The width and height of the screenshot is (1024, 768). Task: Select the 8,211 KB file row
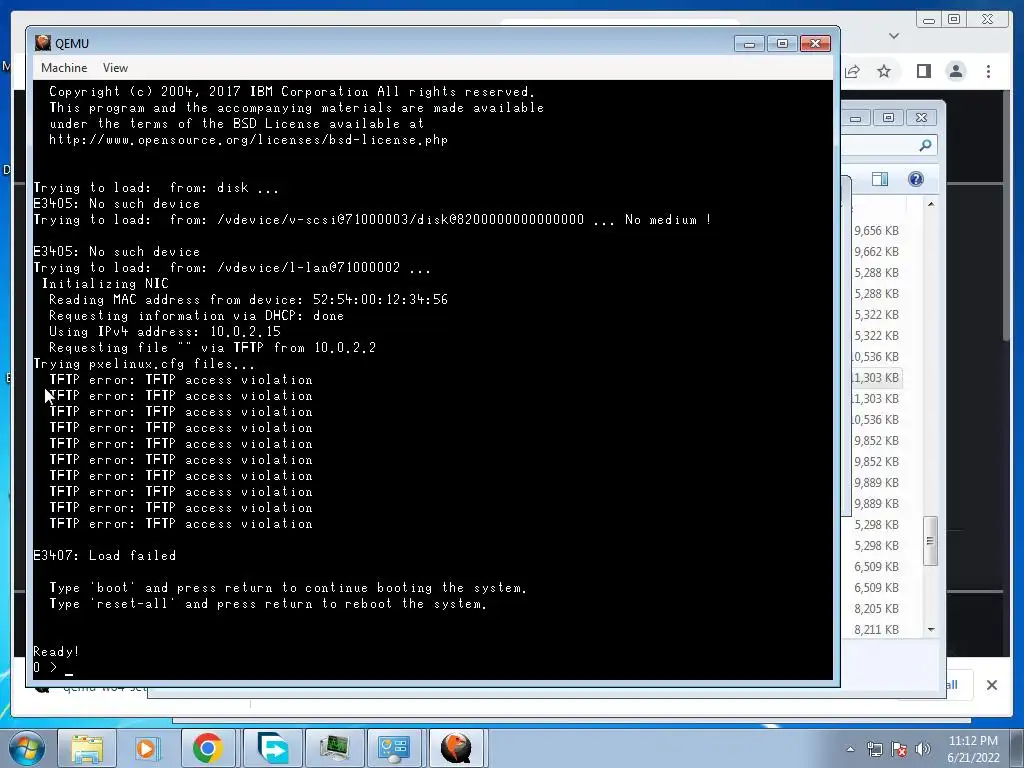(876, 630)
